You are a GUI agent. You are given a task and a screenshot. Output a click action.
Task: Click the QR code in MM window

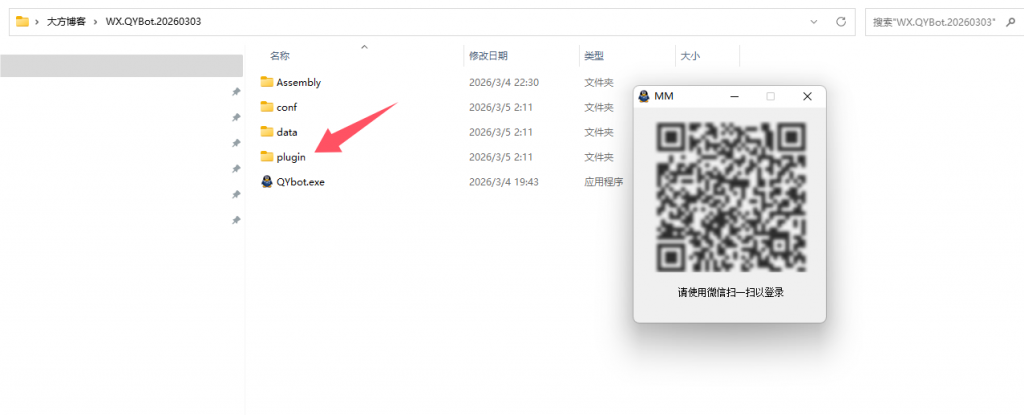pyautogui.click(x=729, y=195)
